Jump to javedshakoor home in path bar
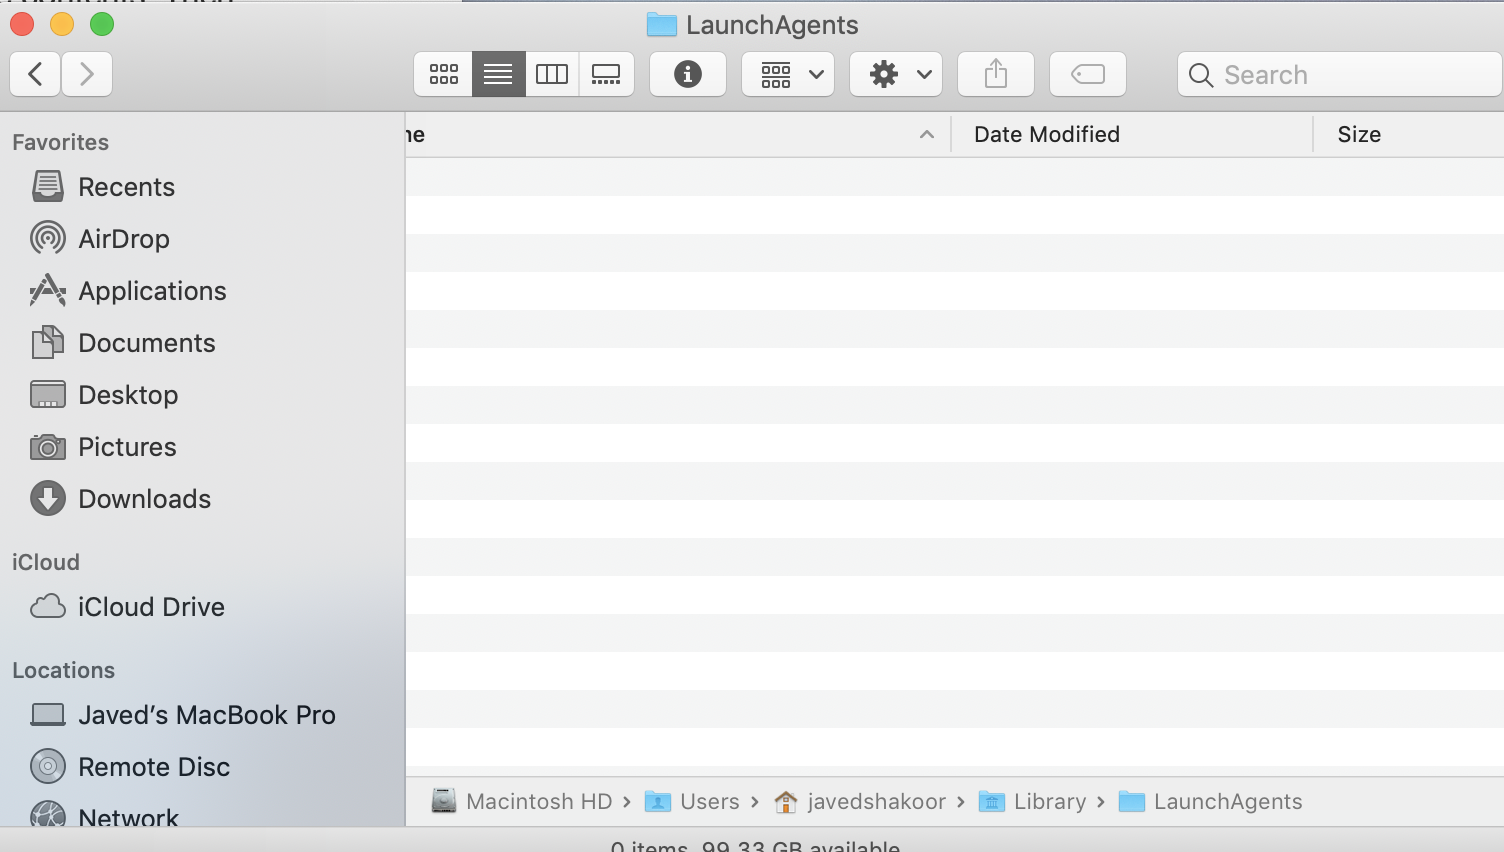 coord(860,801)
